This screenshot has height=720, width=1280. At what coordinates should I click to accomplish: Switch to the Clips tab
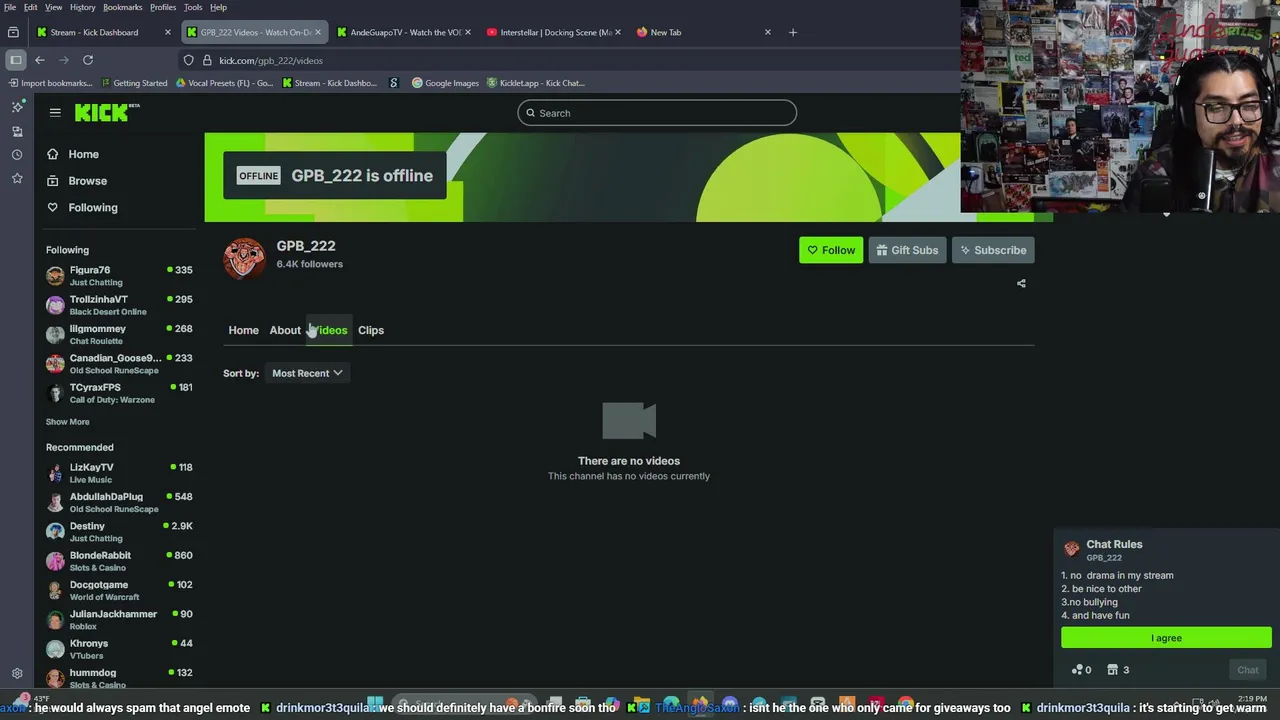tap(371, 330)
